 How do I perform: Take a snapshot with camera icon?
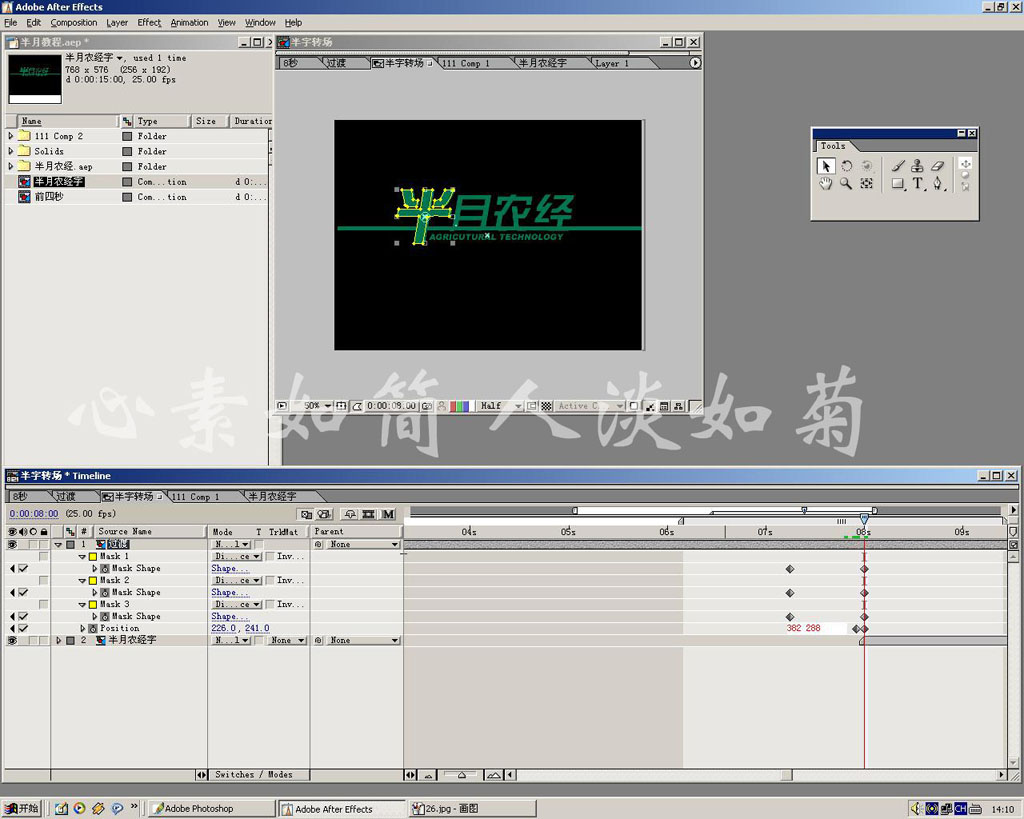point(427,406)
